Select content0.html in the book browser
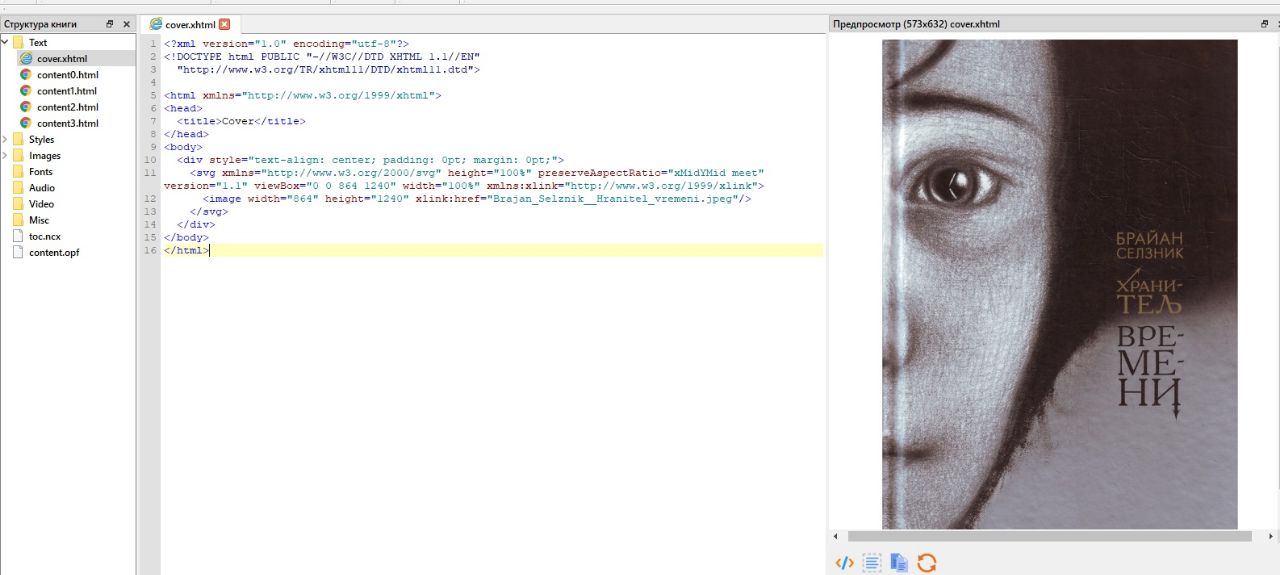 pyautogui.click(x=68, y=75)
